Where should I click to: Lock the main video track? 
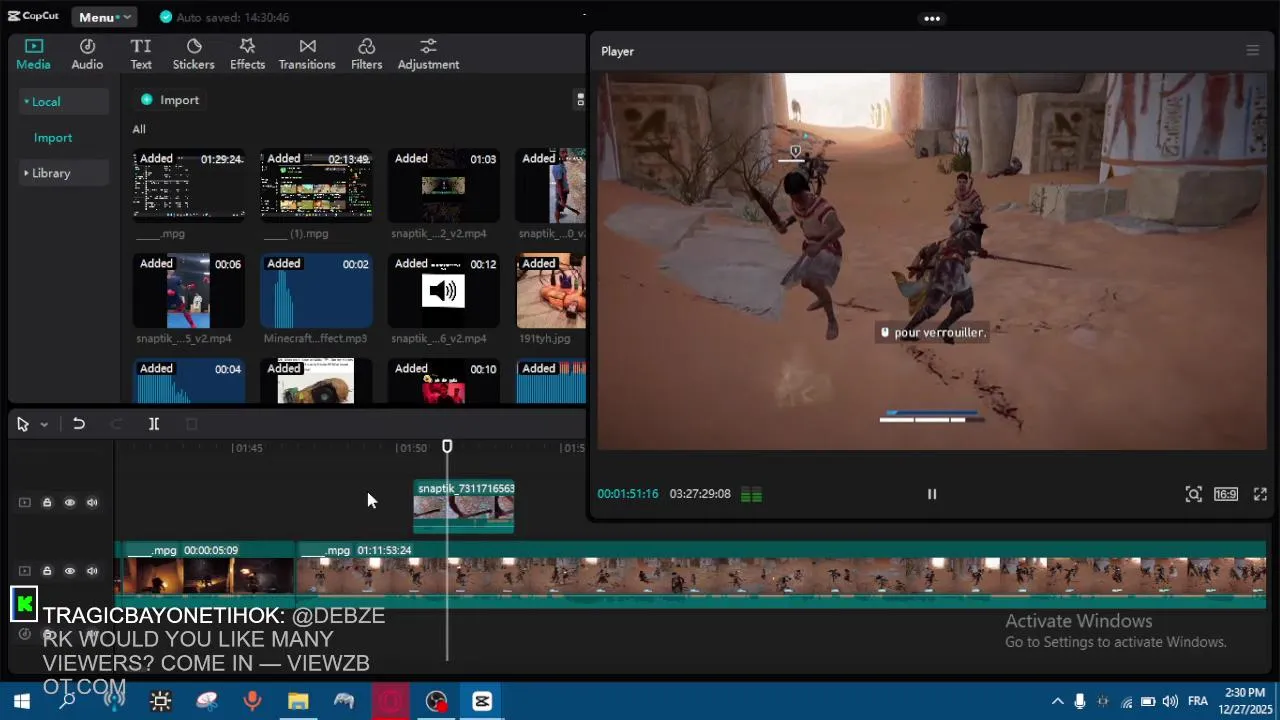tap(47, 571)
